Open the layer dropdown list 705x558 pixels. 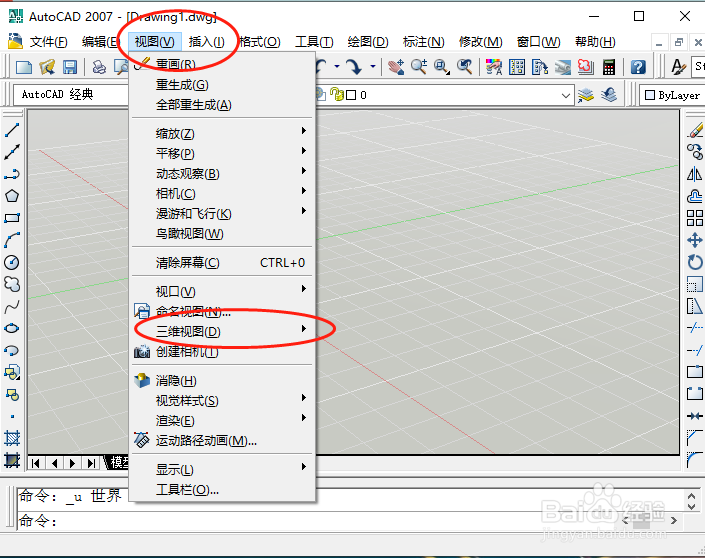click(566, 95)
